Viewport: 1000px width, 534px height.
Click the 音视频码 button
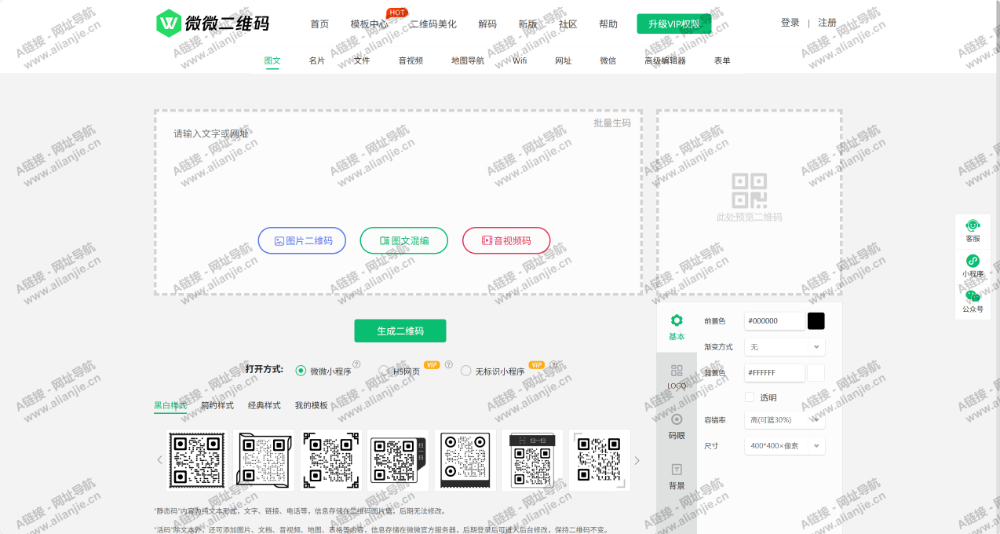click(x=506, y=241)
